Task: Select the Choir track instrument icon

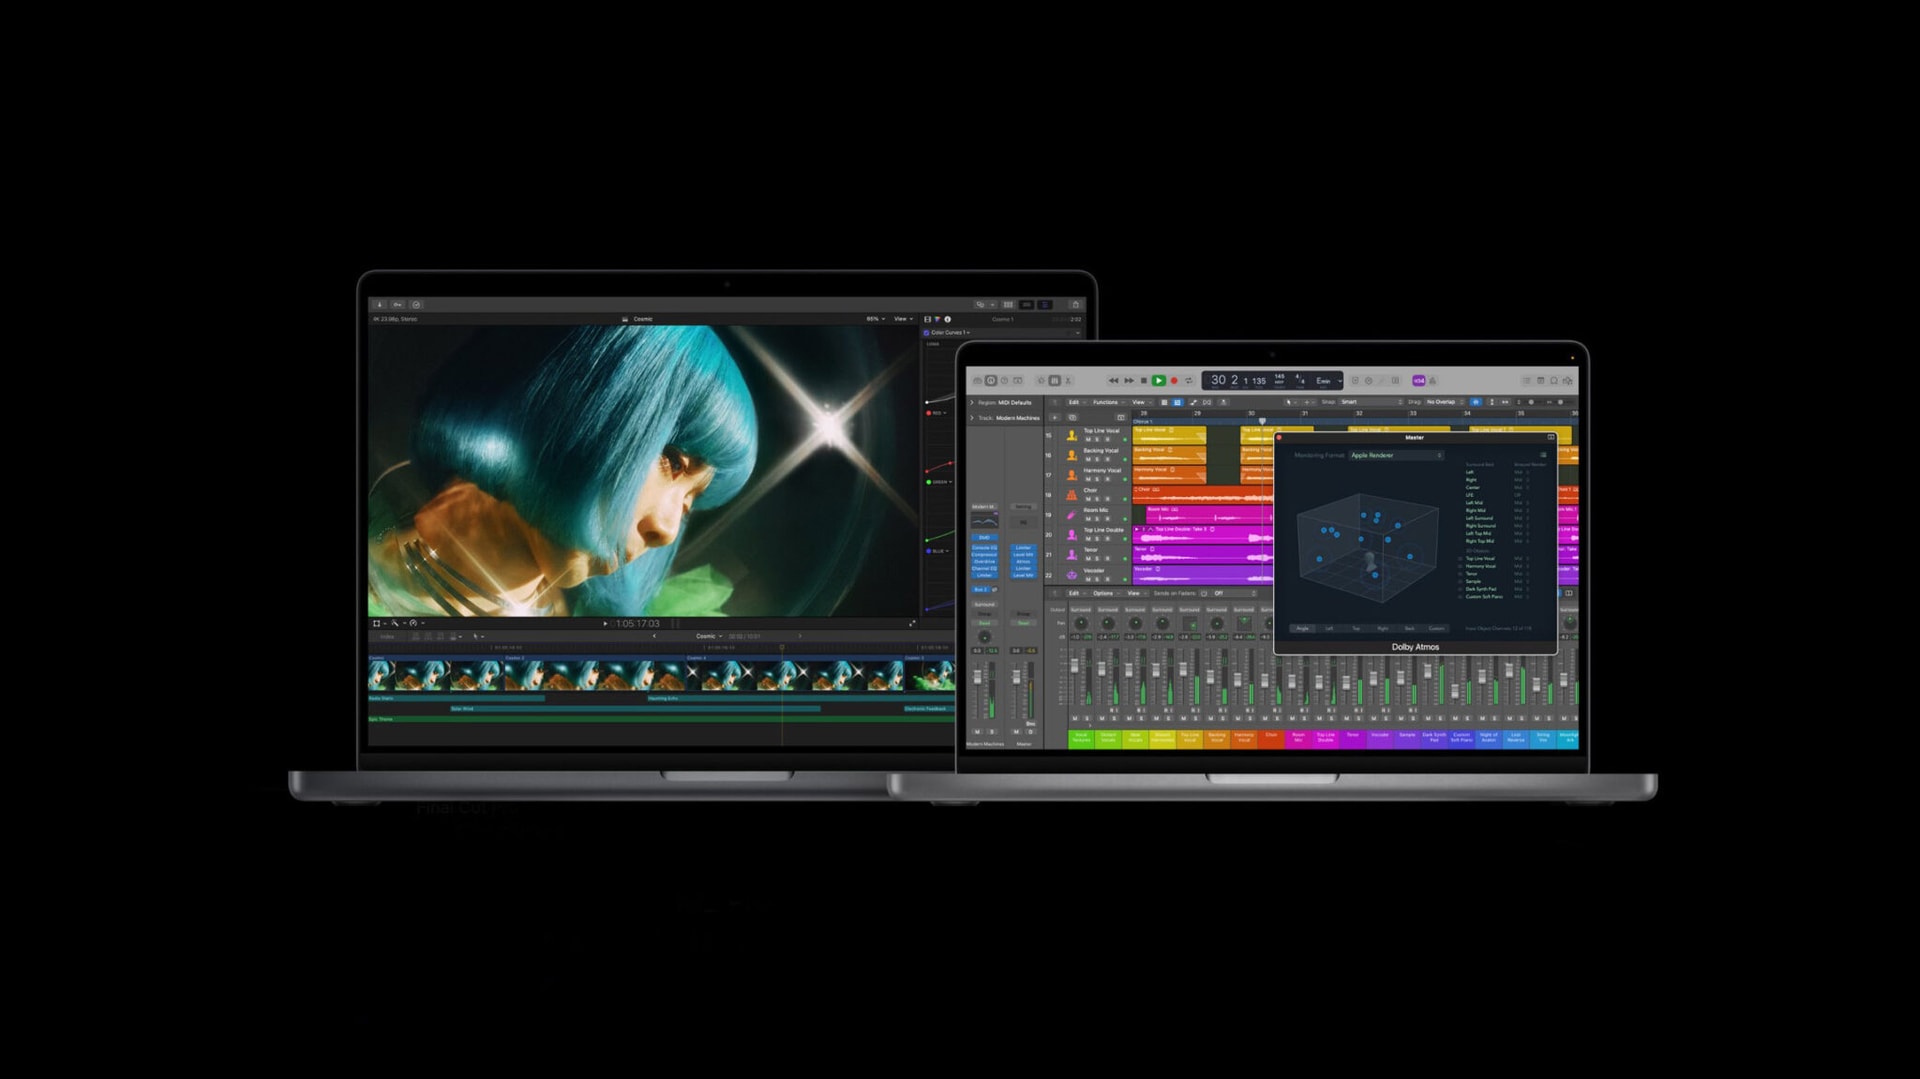Action: pos(1072,494)
